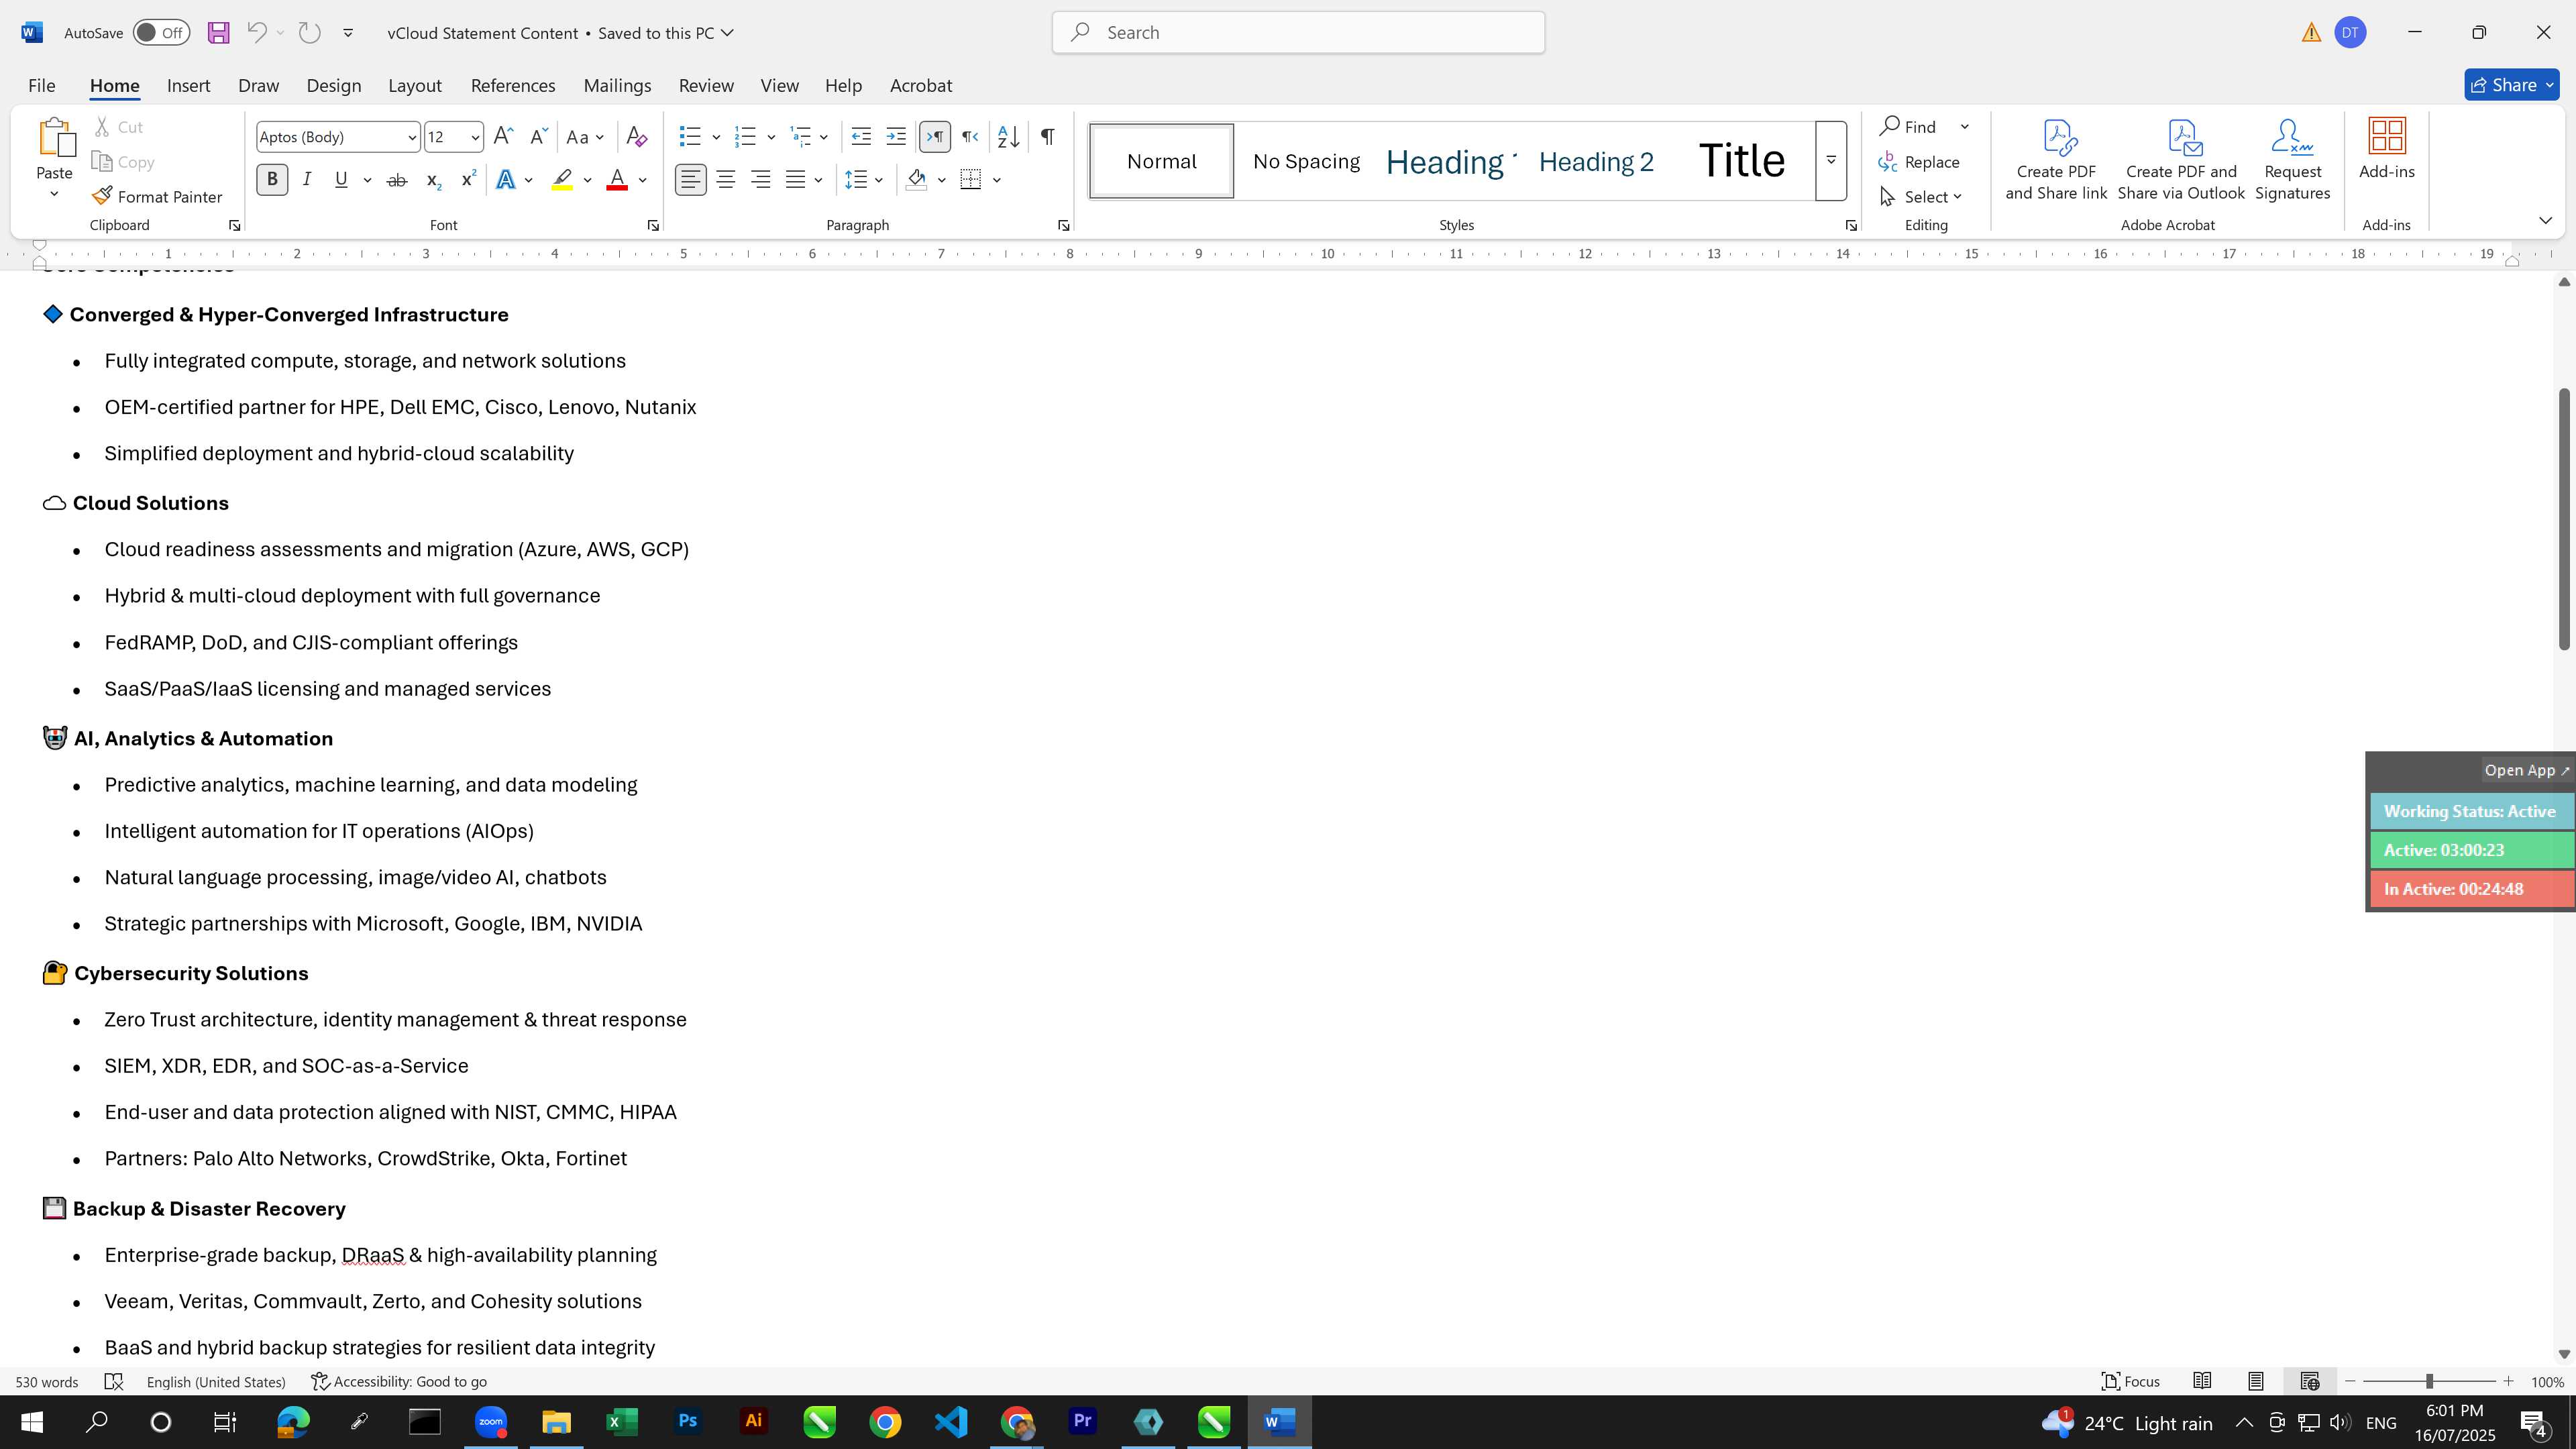
Task: Switch to the Acrobat tab
Action: point(921,86)
